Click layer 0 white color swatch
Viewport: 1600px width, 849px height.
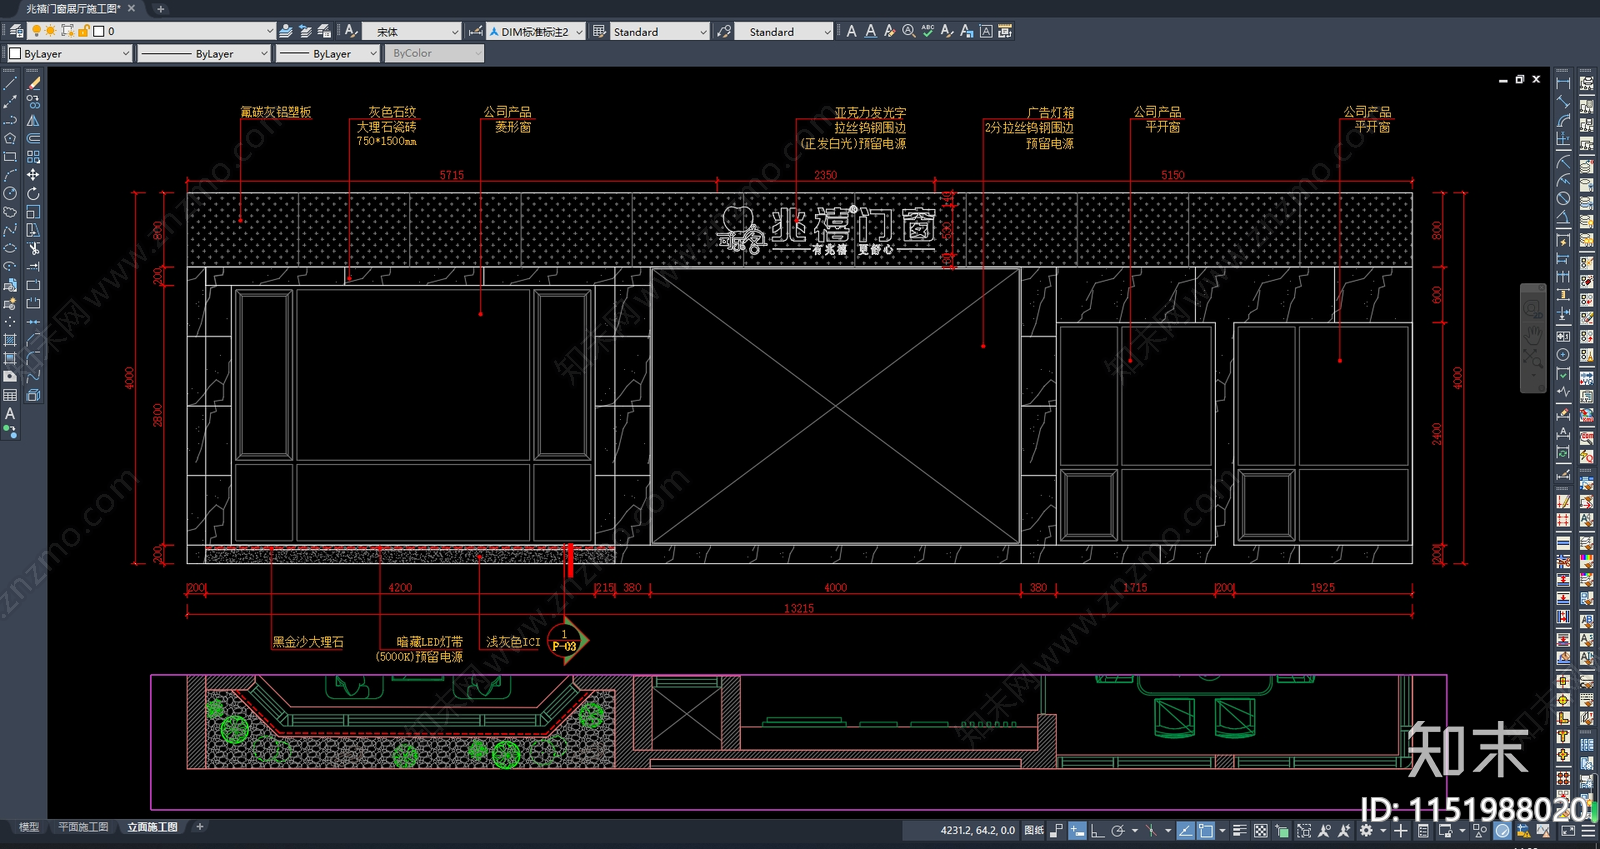[98, 31]
